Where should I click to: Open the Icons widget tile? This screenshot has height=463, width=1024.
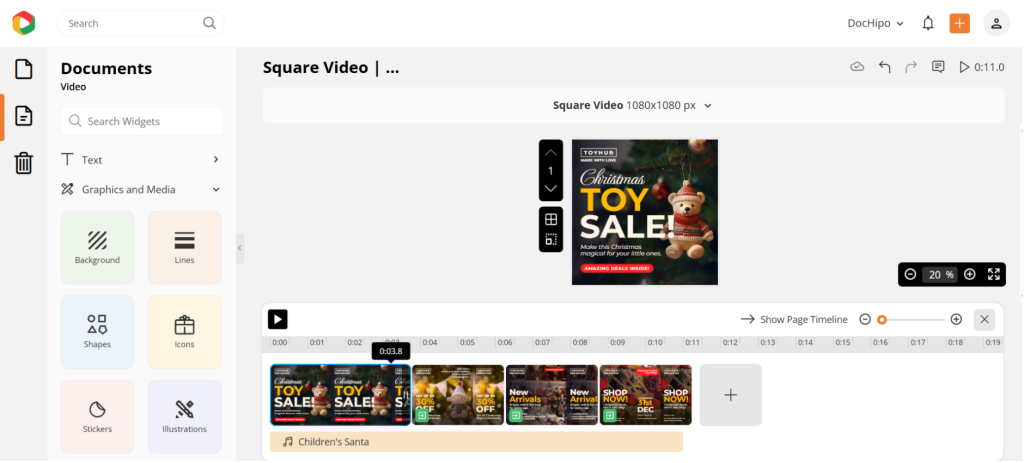tap(184, 332)
